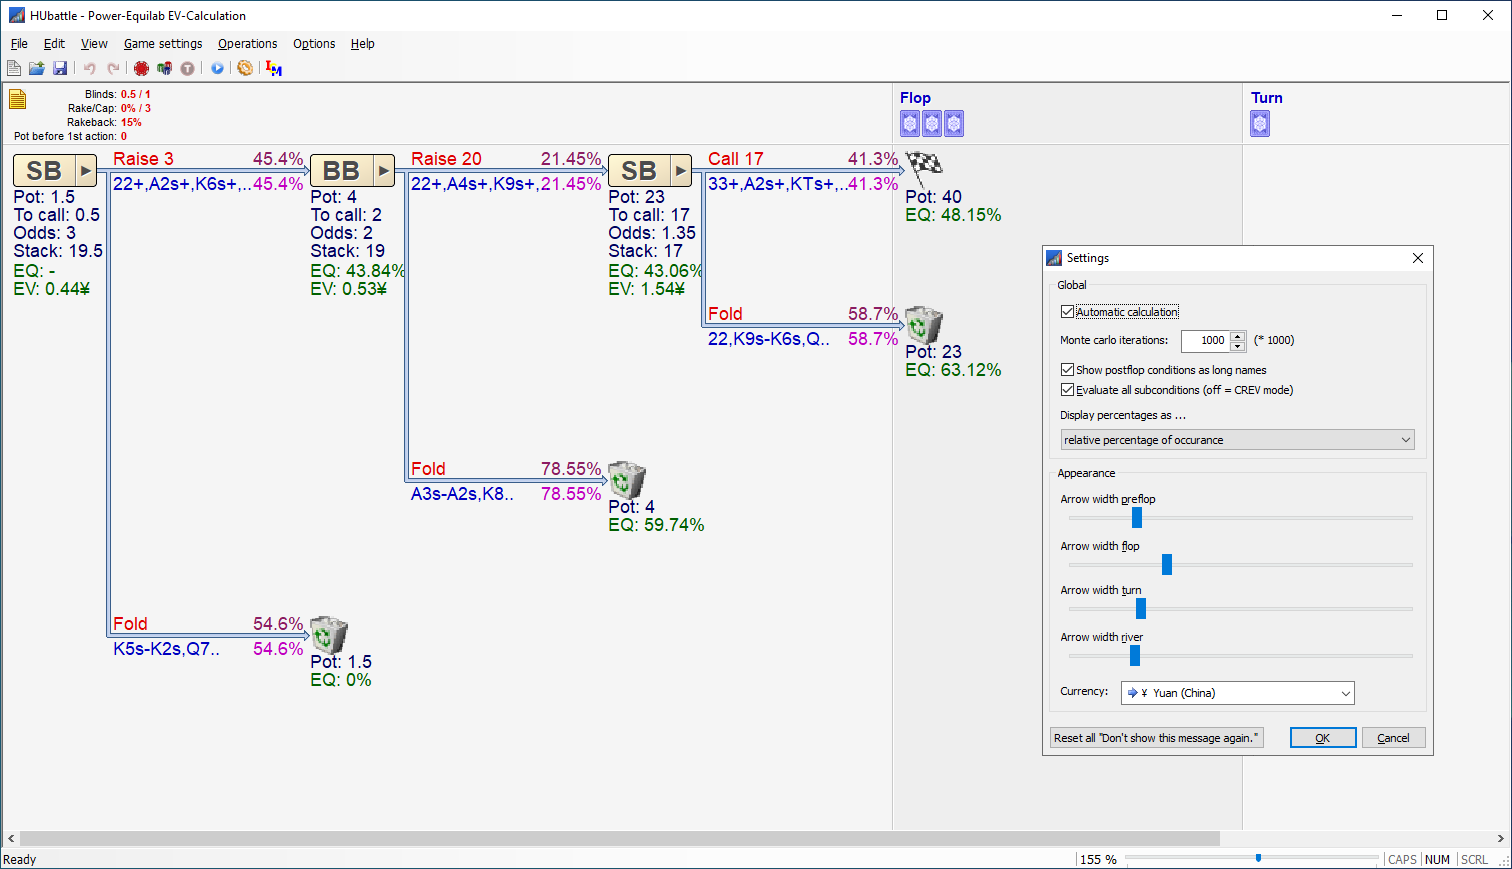Click the multi-colored chip stacks icon
Image resolution: width=1512 pixels, height=869 pixels.
[164, 68]
